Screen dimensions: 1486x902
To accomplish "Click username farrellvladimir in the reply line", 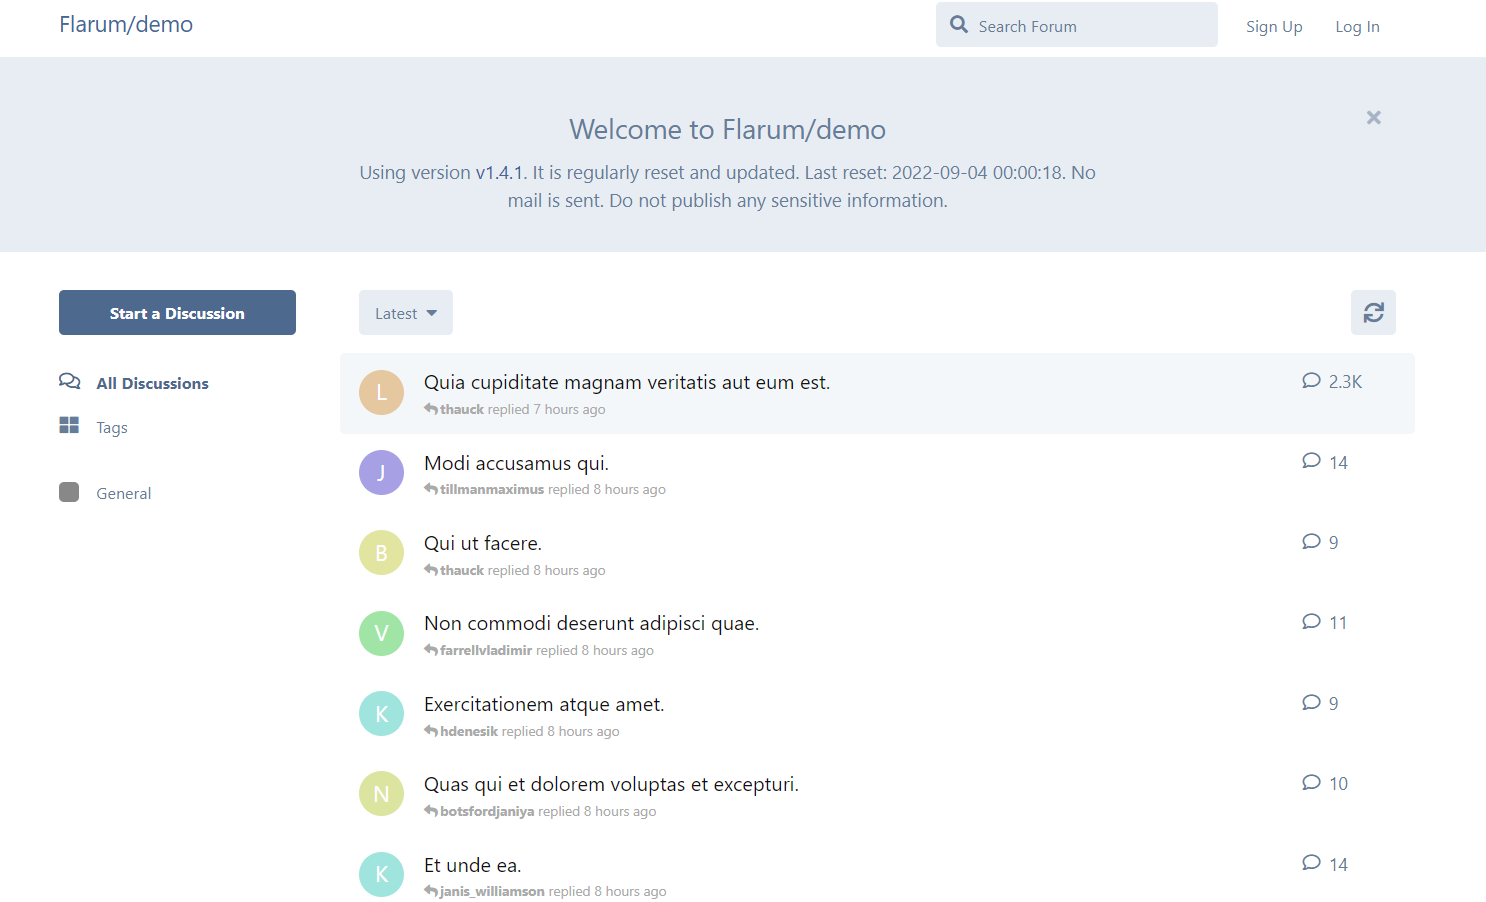I will [x=485, y=650].
